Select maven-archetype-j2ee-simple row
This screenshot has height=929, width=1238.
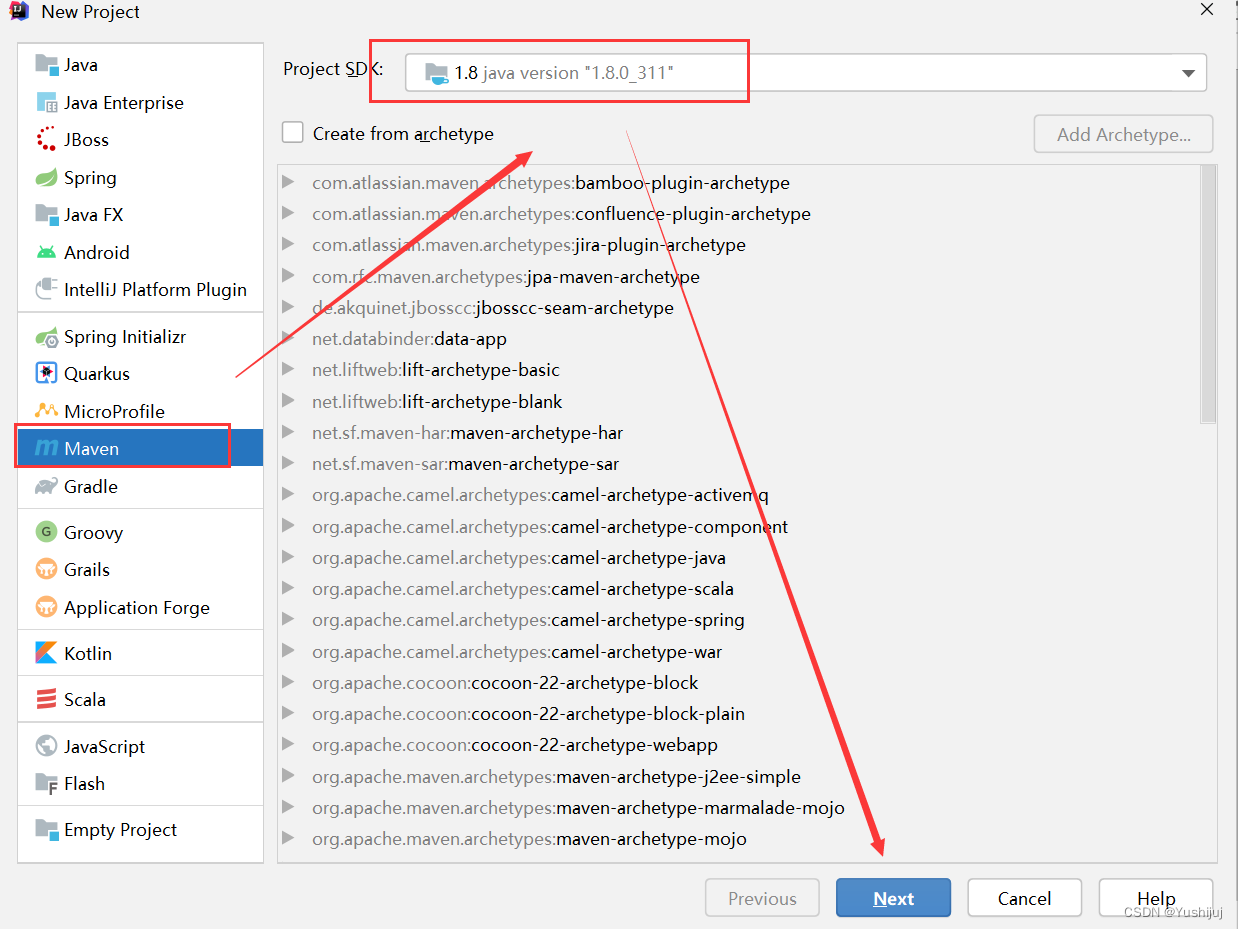tap(738, 776)
